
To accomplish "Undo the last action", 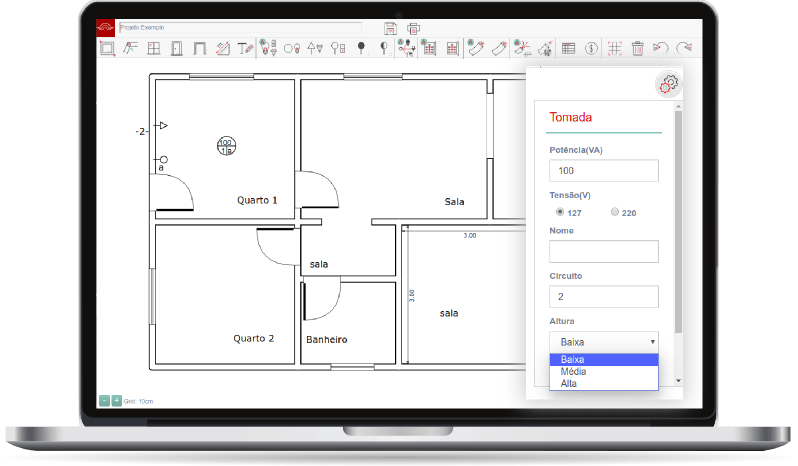I will 661,48.
